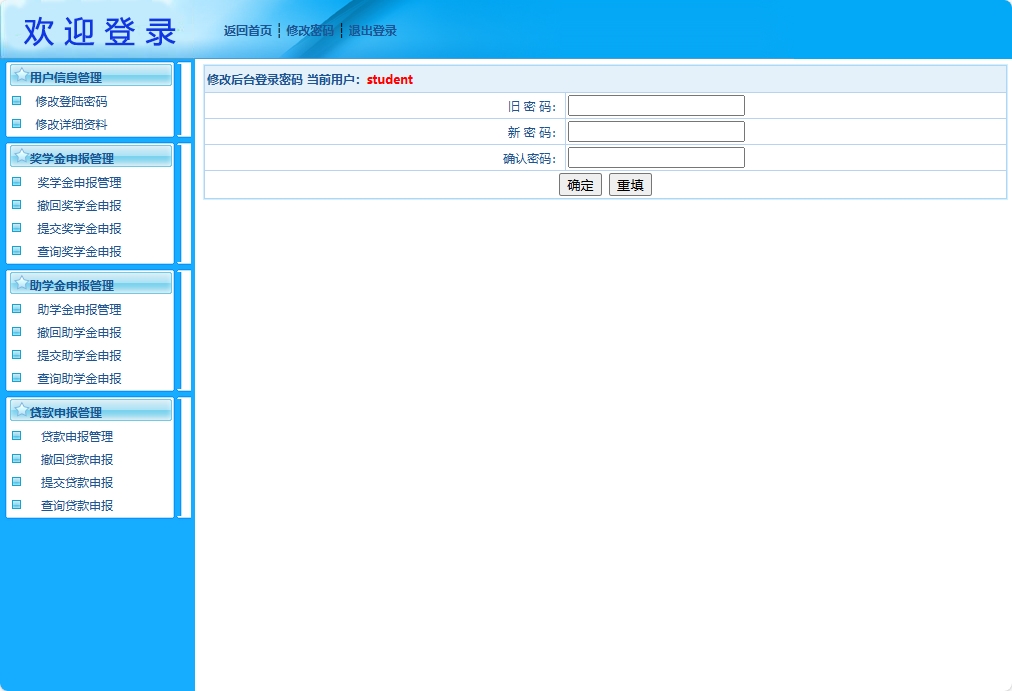This screenshot has height=691, width=1012.
Task: Click the square icon beside 撤回奖学金申报
Action: point(16,205)
